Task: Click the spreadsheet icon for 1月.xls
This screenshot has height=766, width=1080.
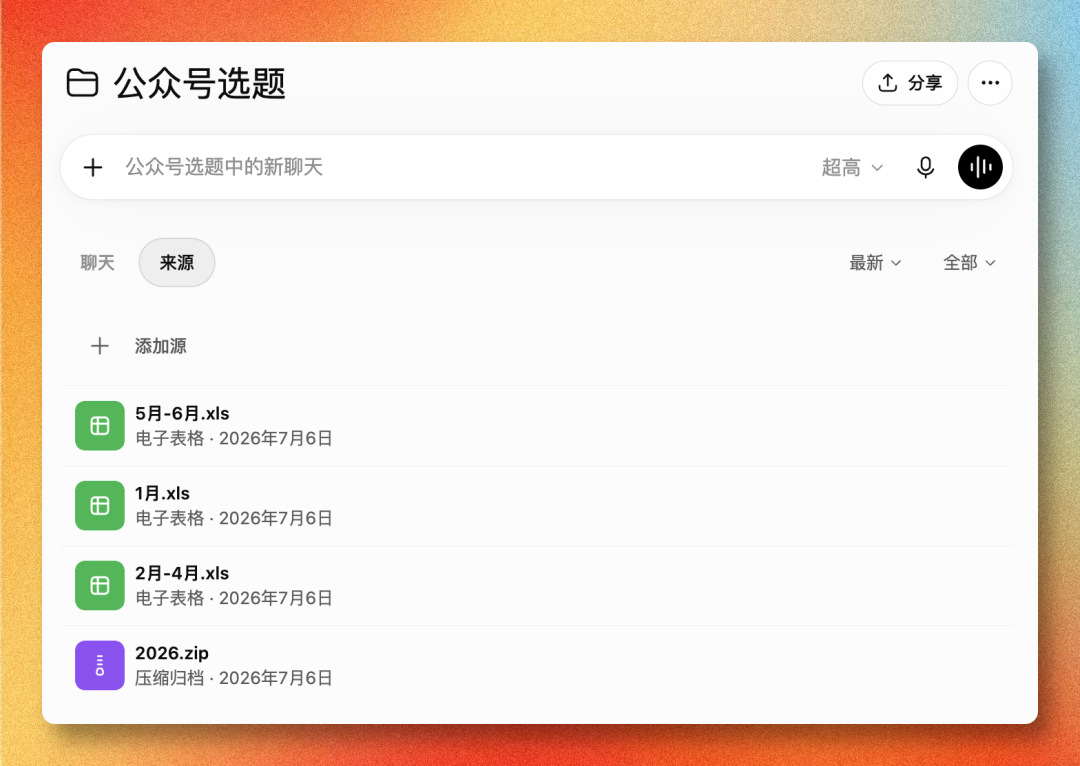Action: [100, 506]
